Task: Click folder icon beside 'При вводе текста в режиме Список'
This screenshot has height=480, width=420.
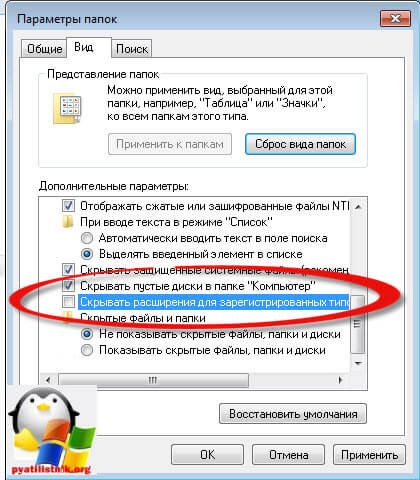Action: [x=68, y=222]
